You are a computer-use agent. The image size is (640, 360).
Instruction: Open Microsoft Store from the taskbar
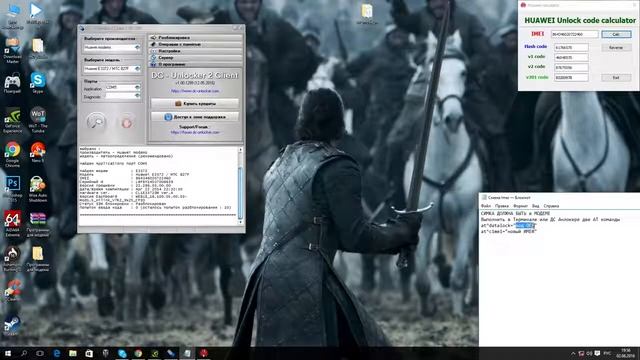click(89, 353)
